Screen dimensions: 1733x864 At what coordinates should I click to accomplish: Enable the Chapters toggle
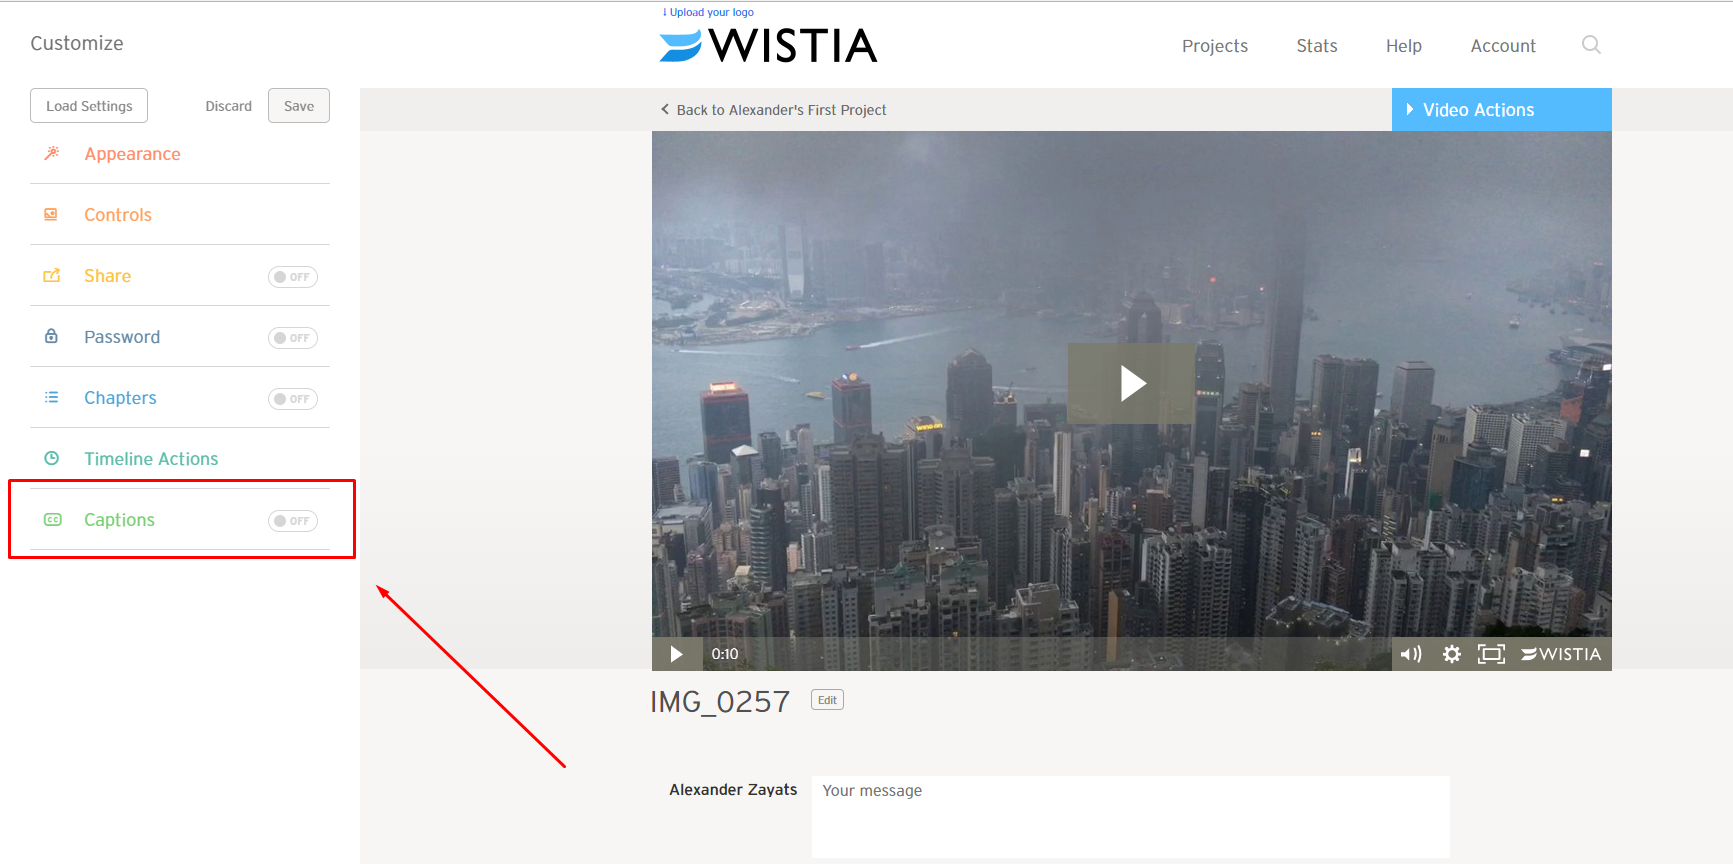293,399
